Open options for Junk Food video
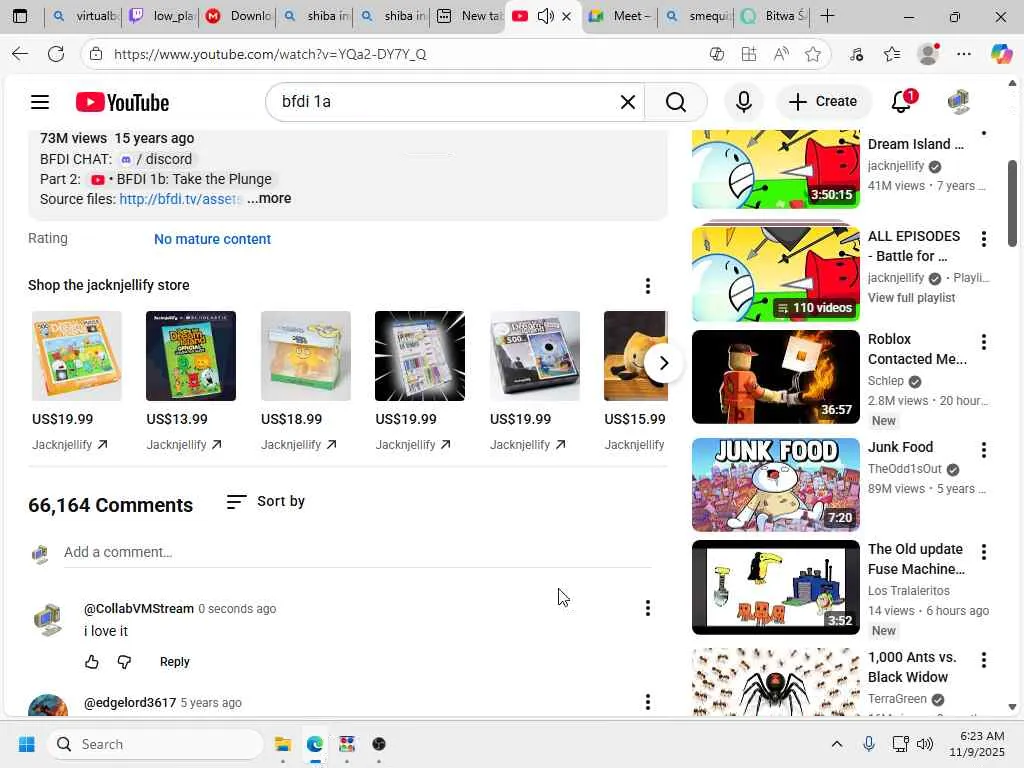The height and width of the screenshot is (768, 1024). point(984,449)
